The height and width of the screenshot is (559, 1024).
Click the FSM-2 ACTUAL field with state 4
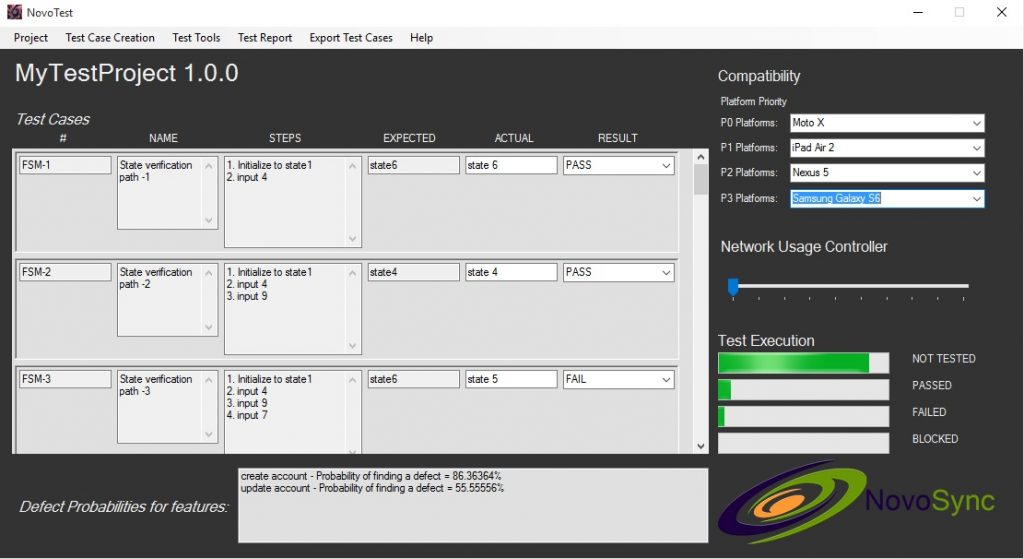(511, 272)
